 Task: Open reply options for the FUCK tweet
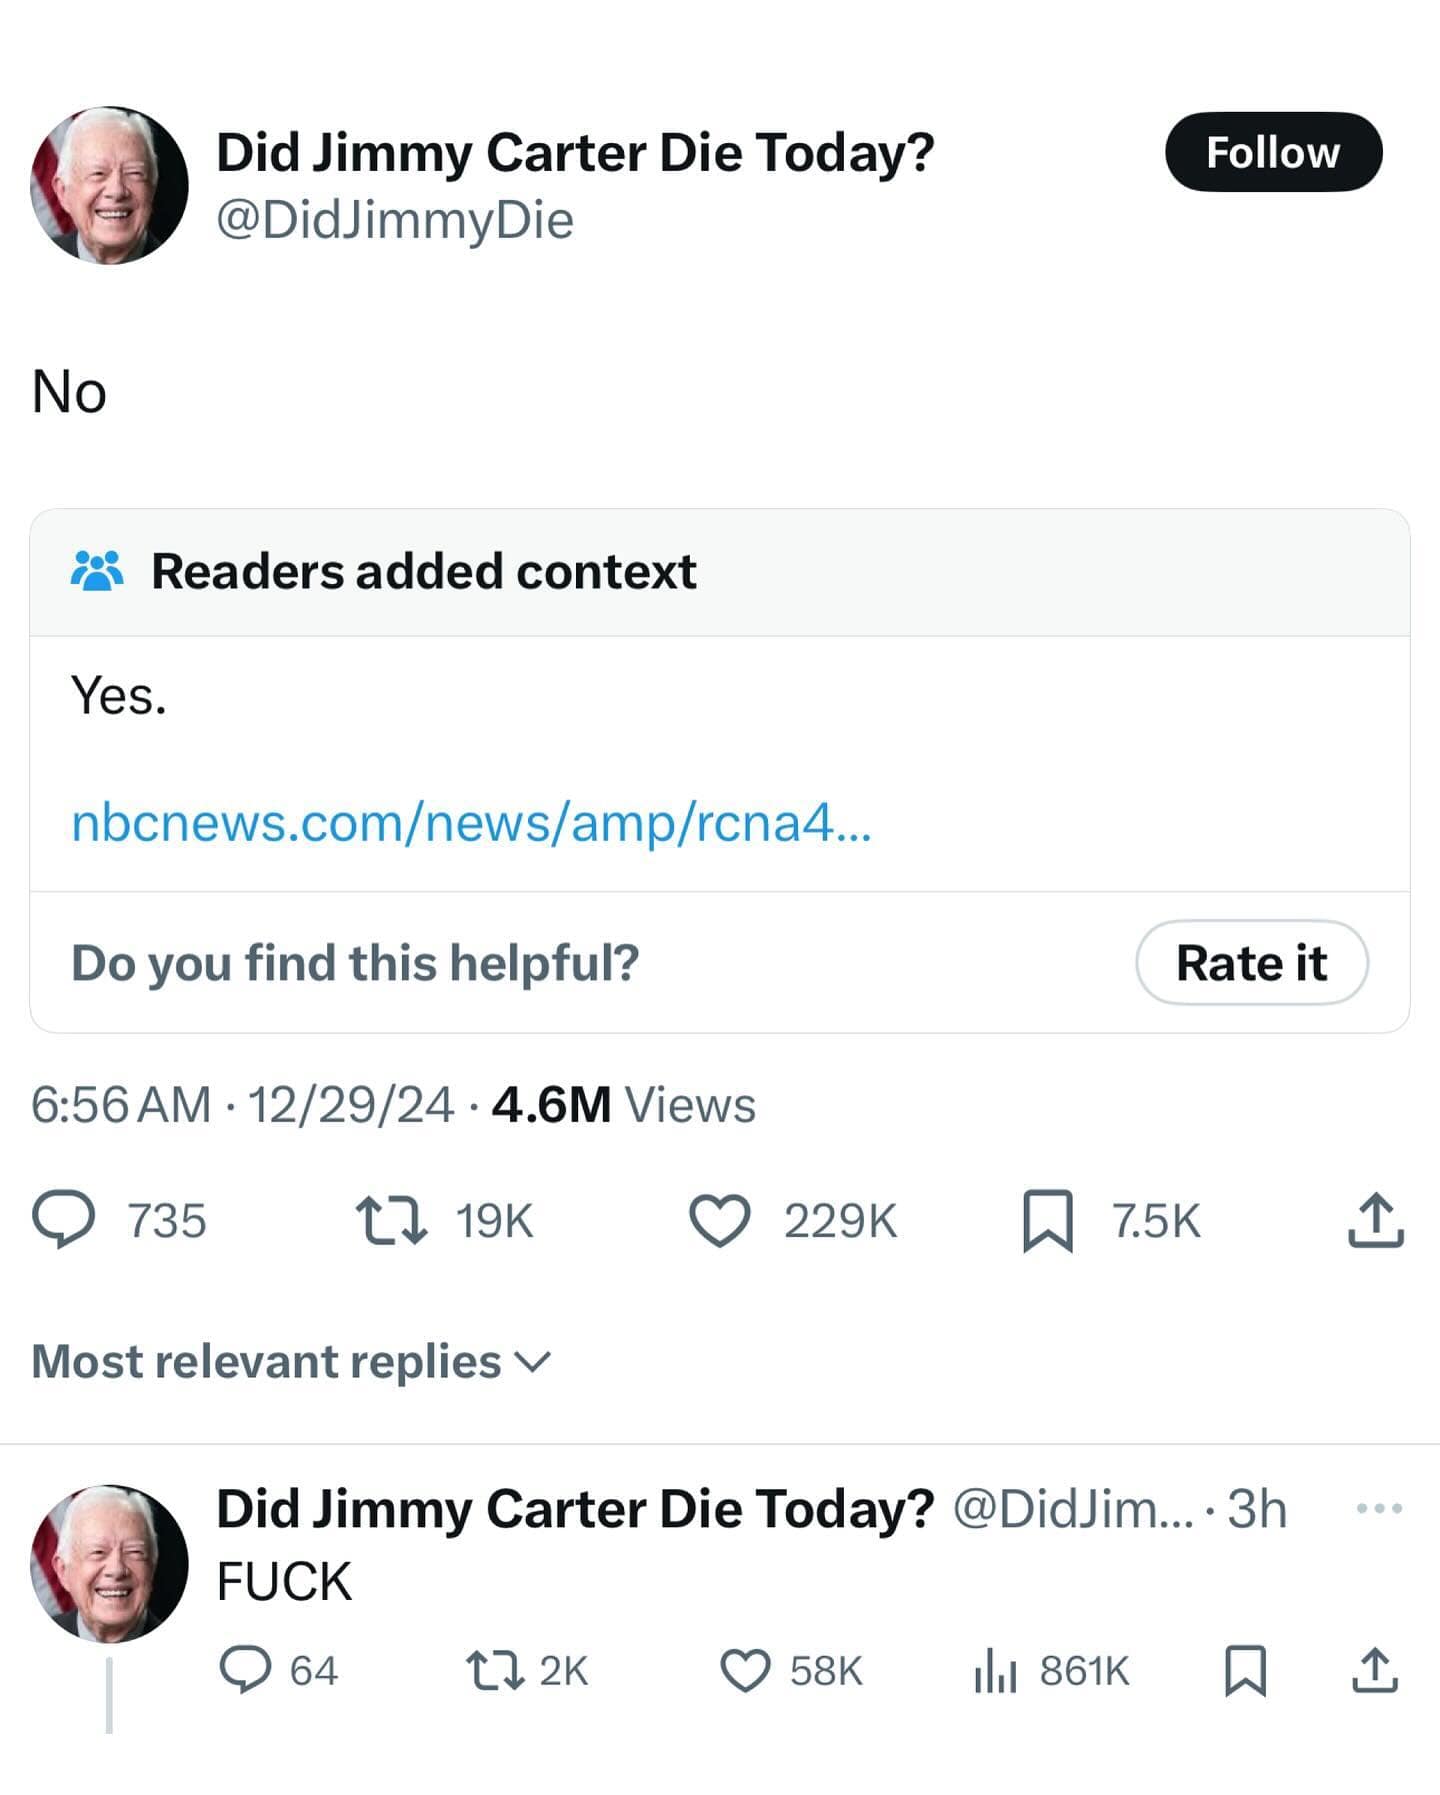tap(246, 1672)
